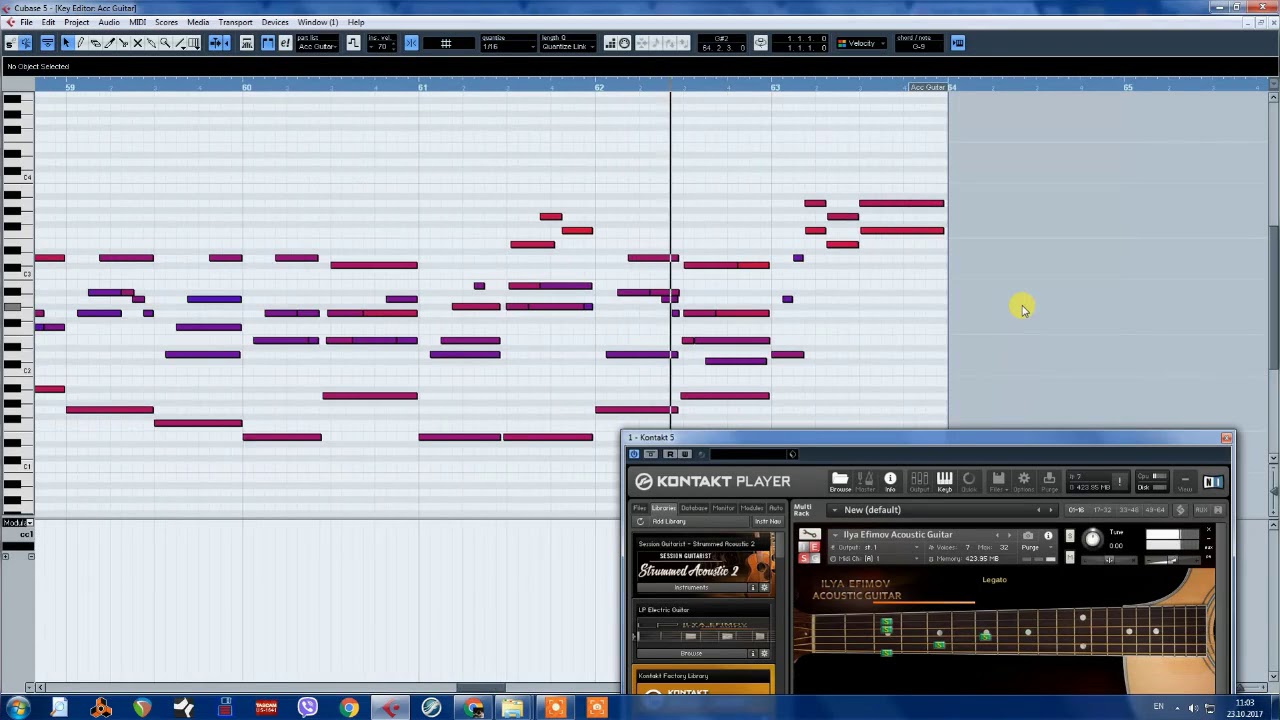Click the Edit VST Instrument icon
Screen dimensions: 1280x720
pos(958,43)
